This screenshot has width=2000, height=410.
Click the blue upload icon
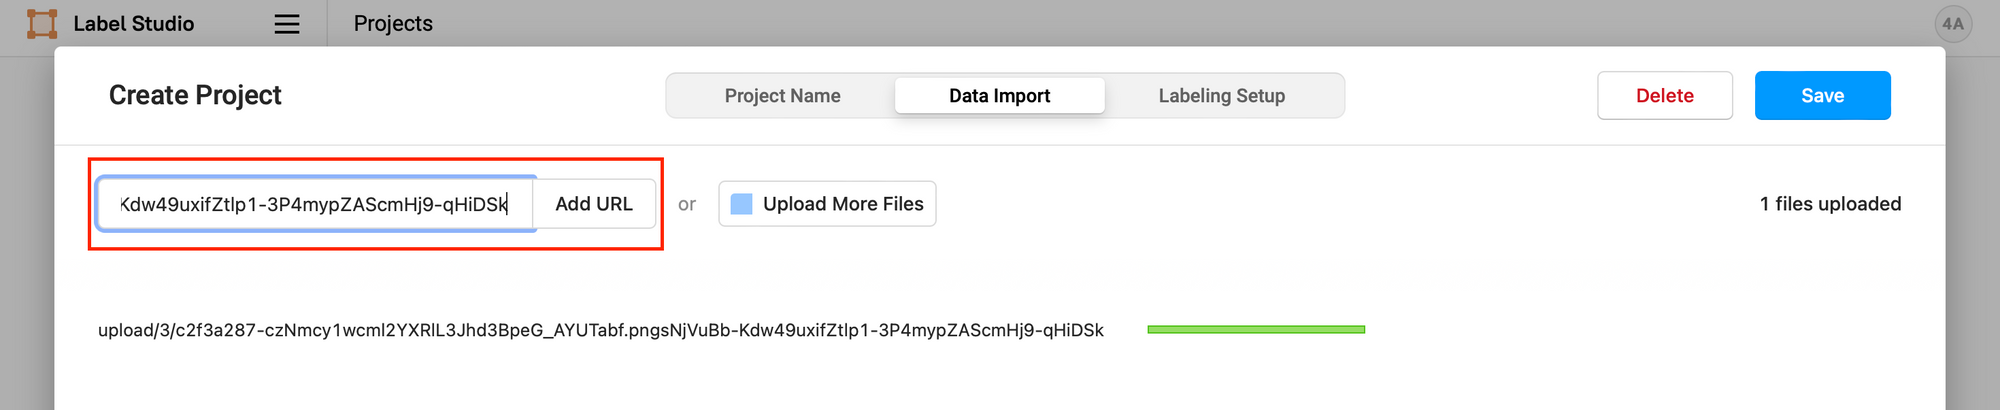(x=741, y=204)
